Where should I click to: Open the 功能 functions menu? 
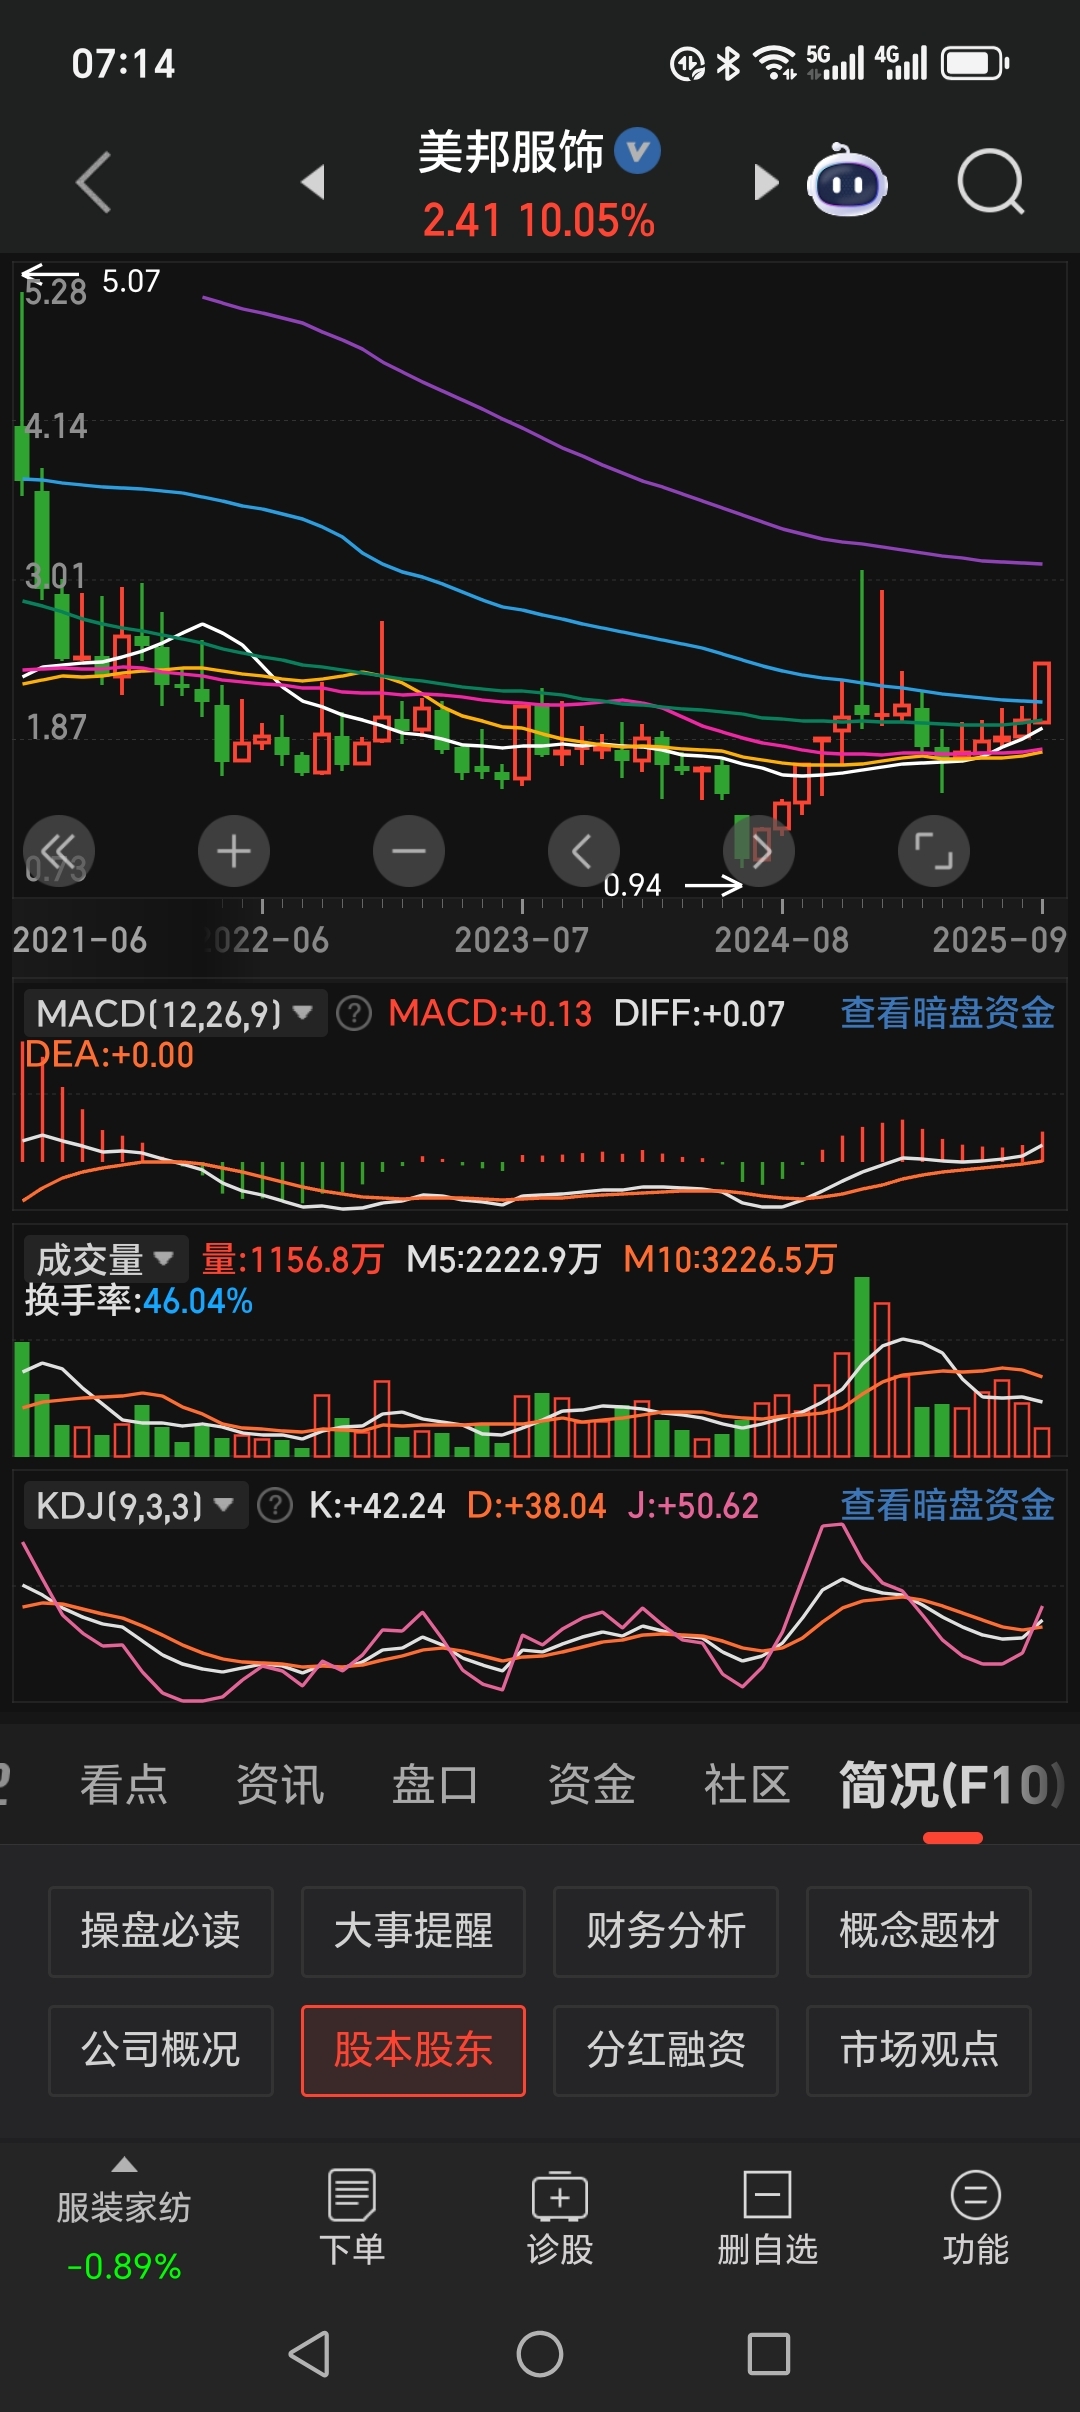976,2217
